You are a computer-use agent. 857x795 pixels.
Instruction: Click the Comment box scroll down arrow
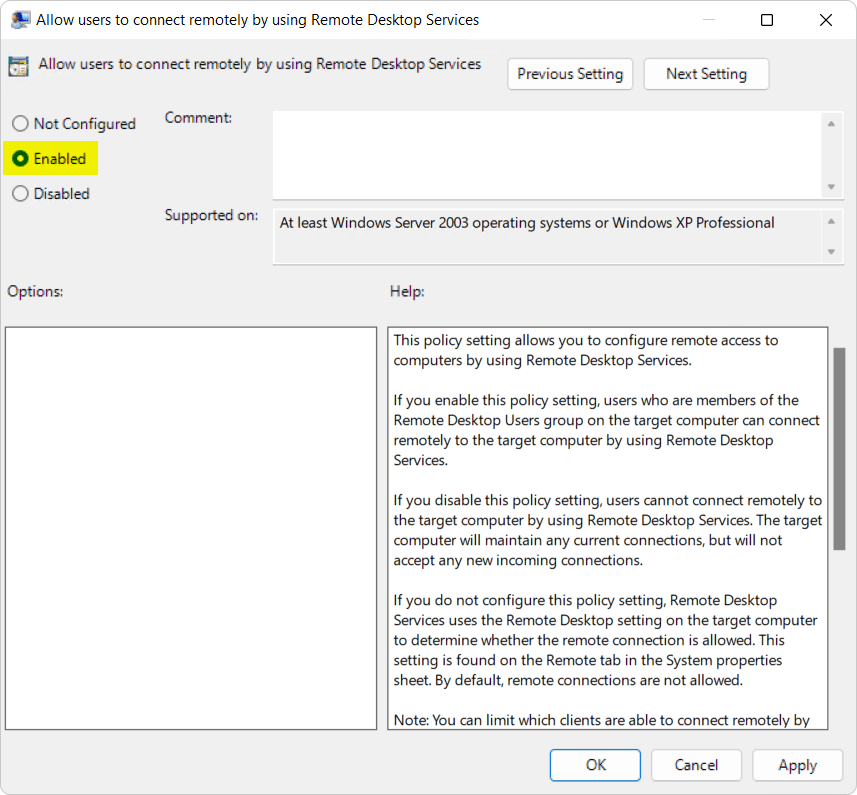[831, 187]
